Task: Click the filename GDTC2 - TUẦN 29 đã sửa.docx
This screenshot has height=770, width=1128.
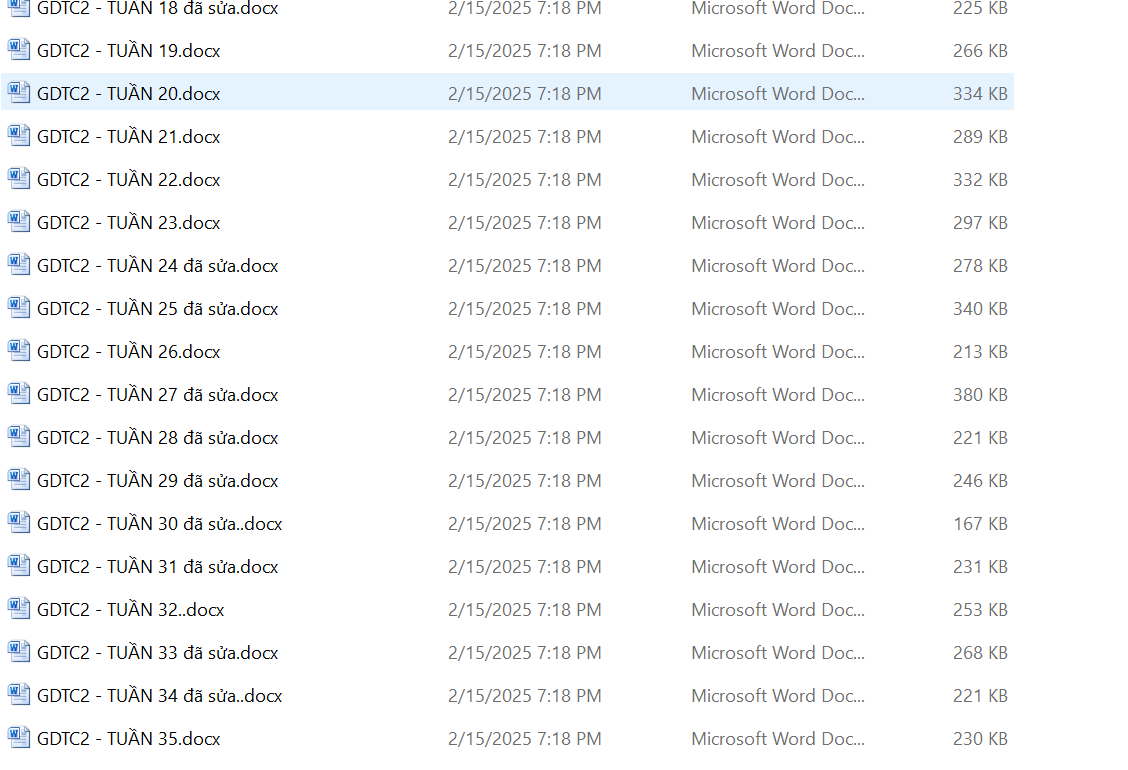Action: tap(157, 481)
